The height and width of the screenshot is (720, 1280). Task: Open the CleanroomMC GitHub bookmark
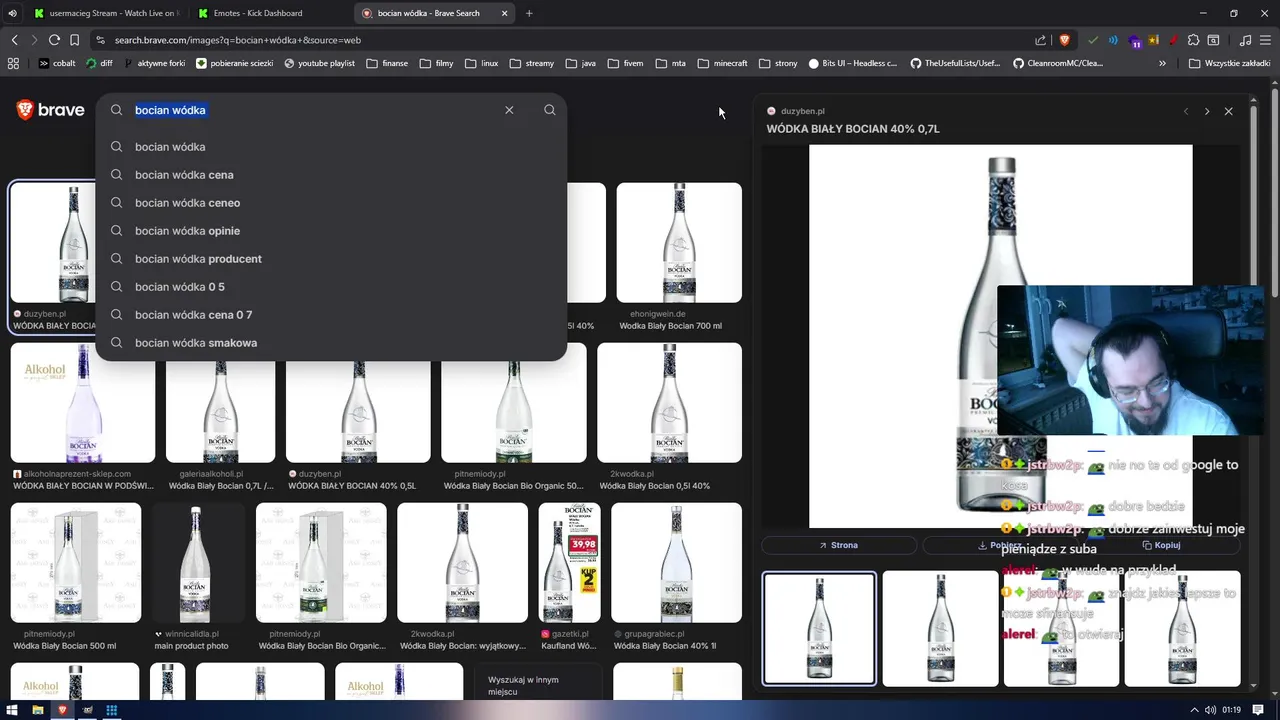pos(1058,63)
